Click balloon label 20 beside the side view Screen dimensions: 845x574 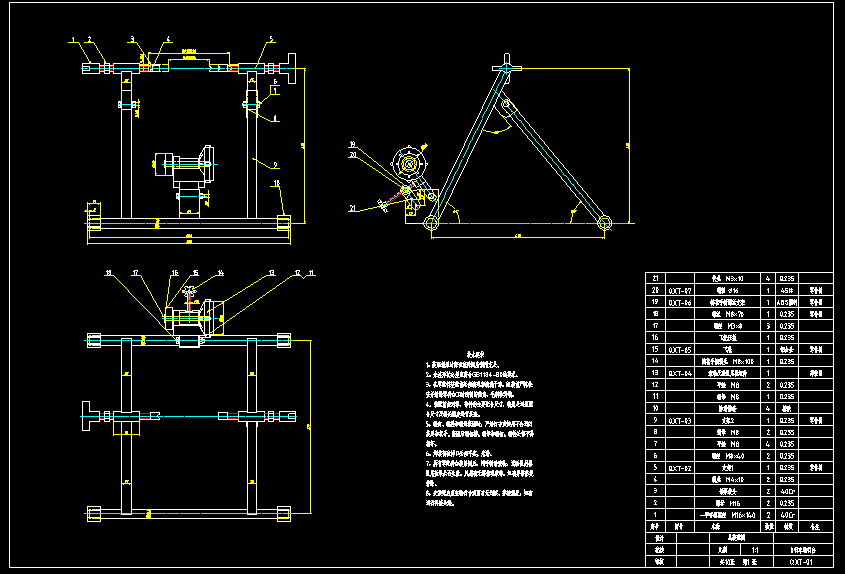(352, 155)
